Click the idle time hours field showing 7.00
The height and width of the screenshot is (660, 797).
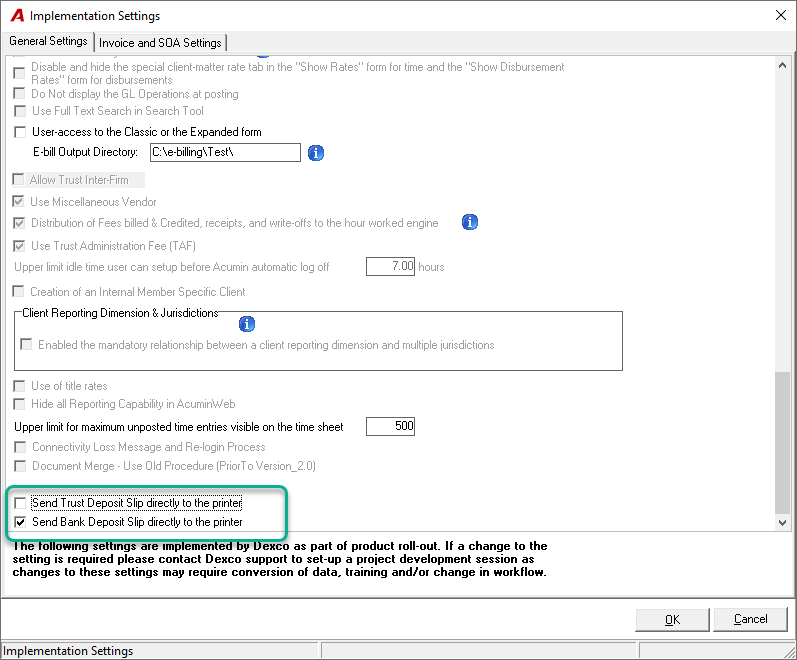[x=390, y=266]
